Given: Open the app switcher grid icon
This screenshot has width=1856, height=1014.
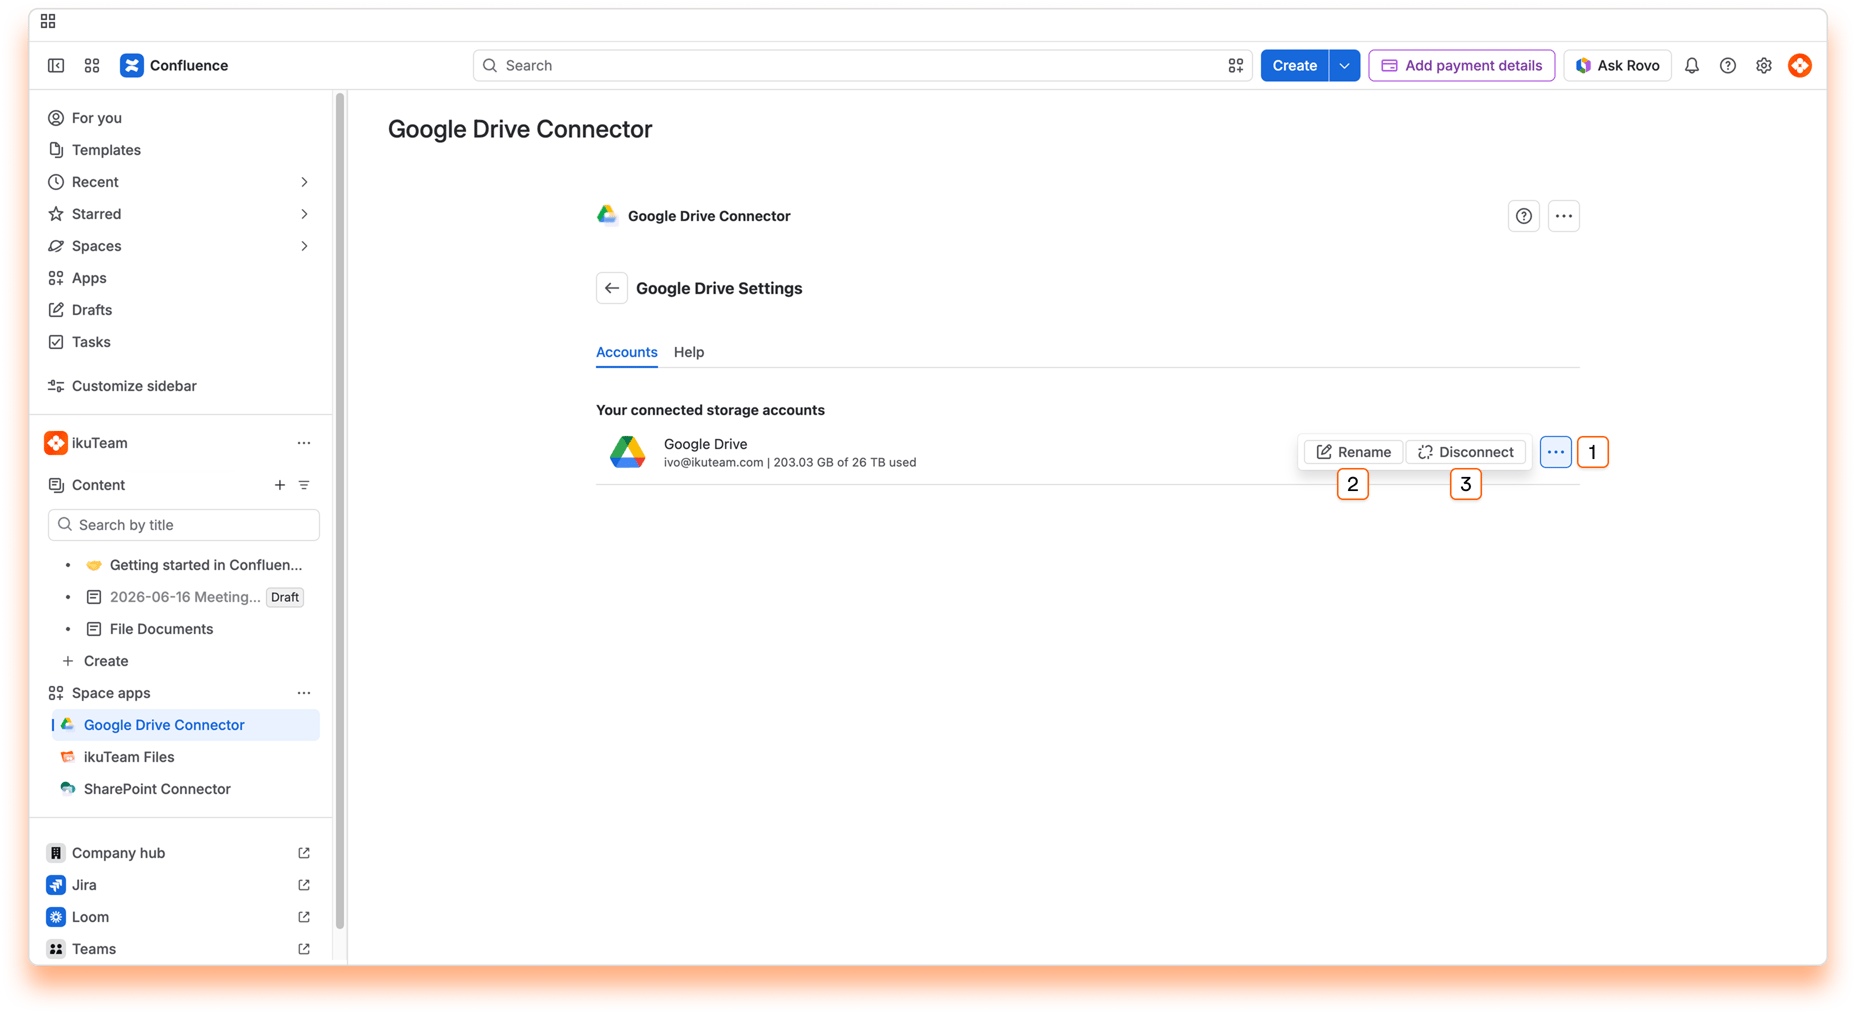Looking at the screenshot, I should click(92, 65).
